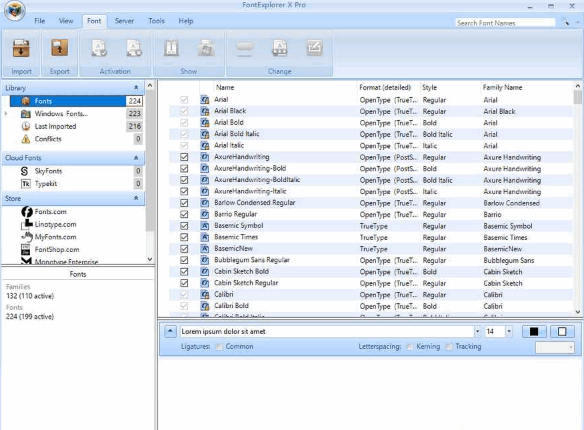Open the Tools menu
The height and width of the screenshot is (430, 584).
156,21
